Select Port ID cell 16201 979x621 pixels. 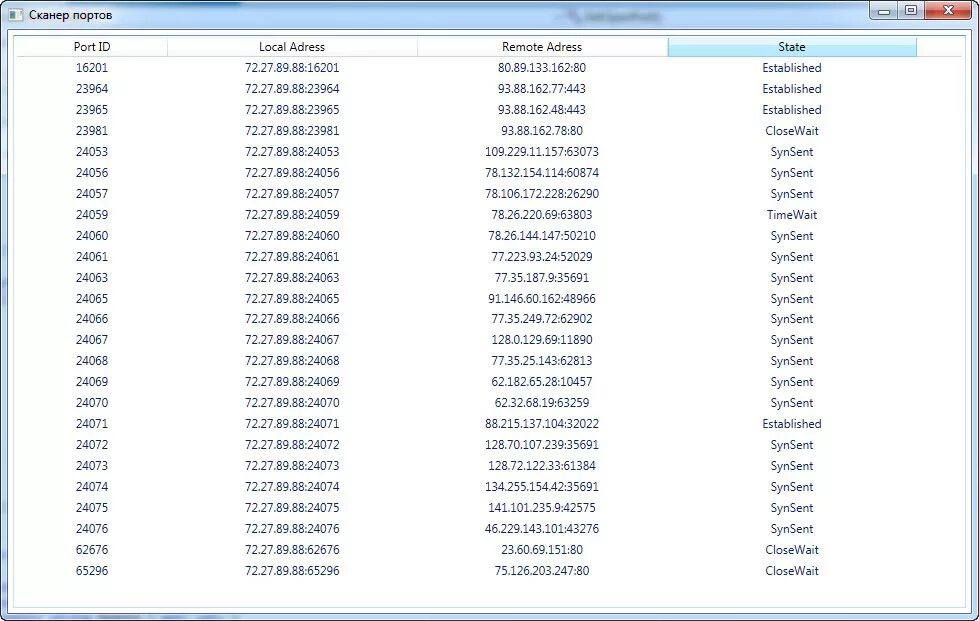[x=92, y=67]
